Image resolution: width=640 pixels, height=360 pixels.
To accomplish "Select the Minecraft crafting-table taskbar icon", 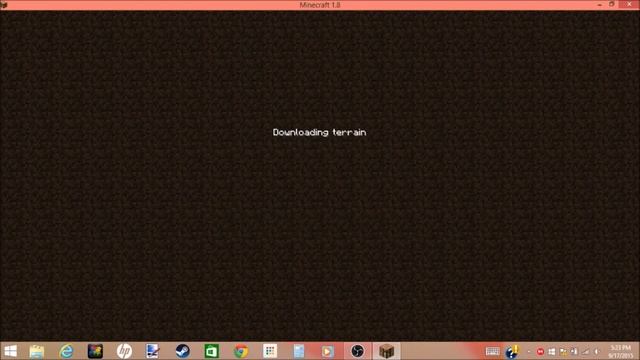I will 386,351.
